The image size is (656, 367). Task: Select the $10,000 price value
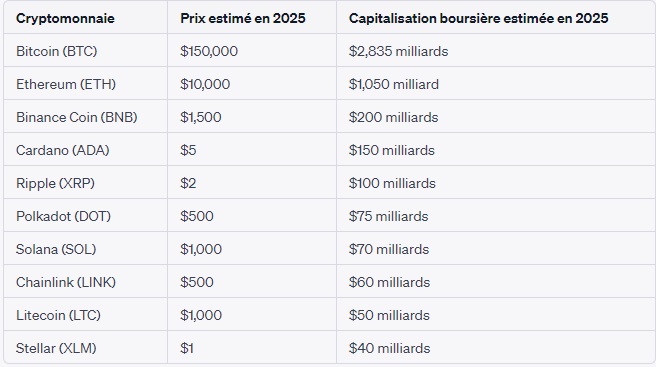(205, 84)
